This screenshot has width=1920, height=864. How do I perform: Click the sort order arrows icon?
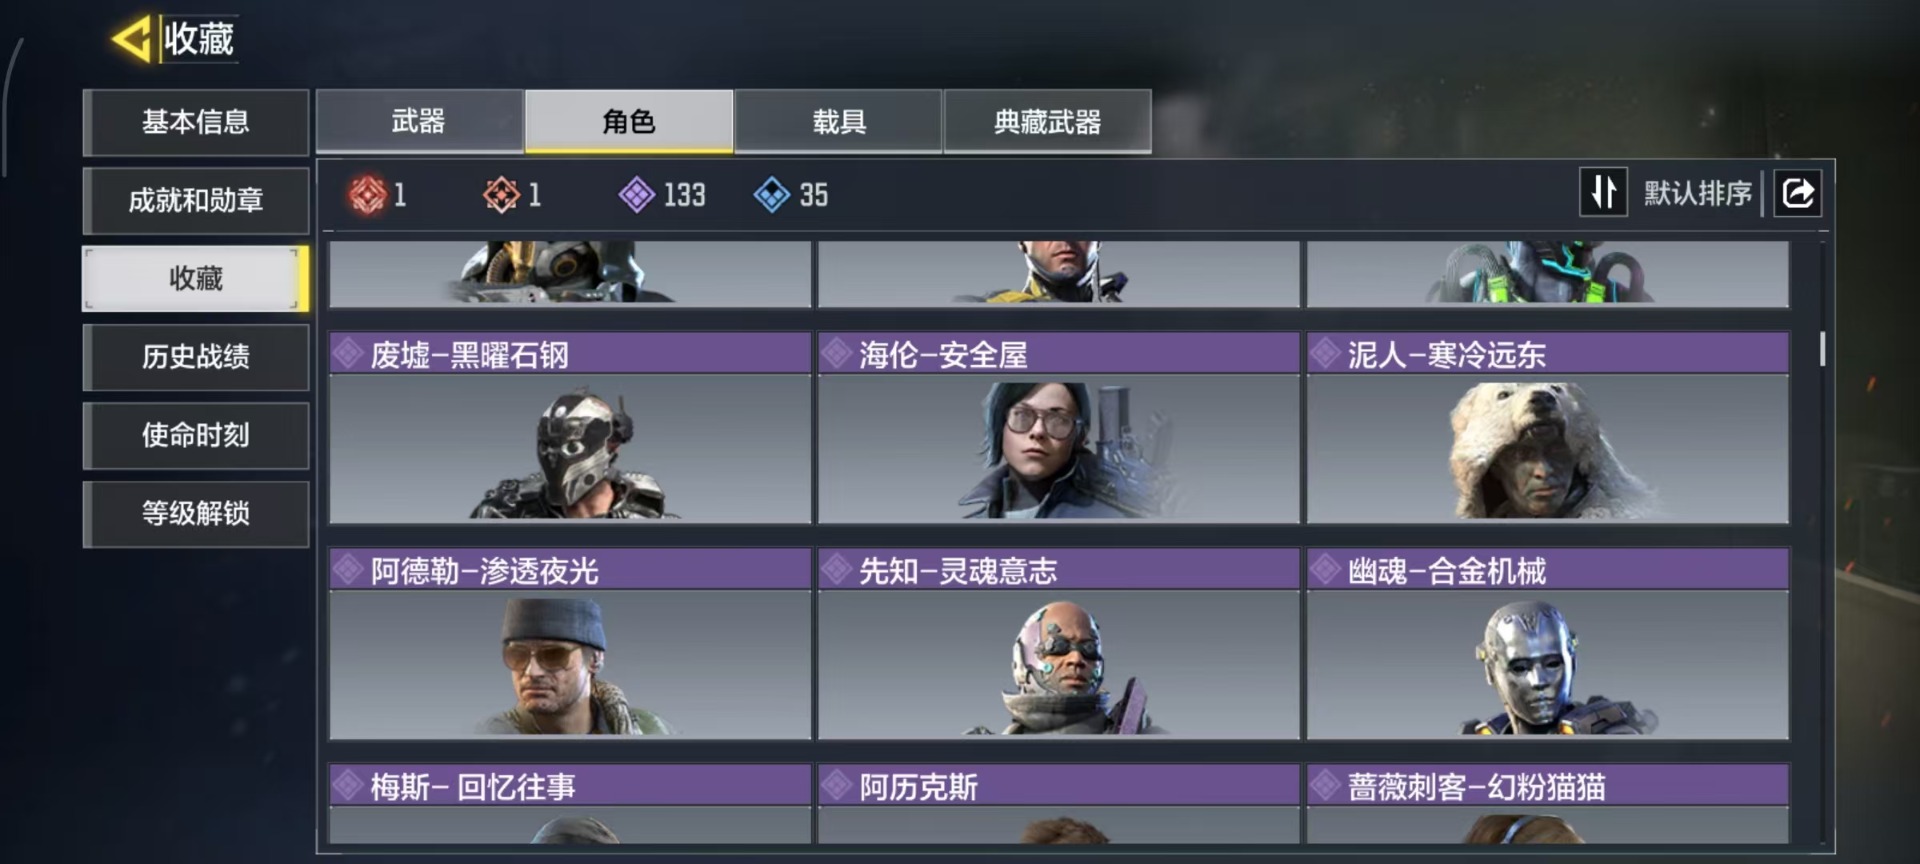click(x=1603, y=192)
